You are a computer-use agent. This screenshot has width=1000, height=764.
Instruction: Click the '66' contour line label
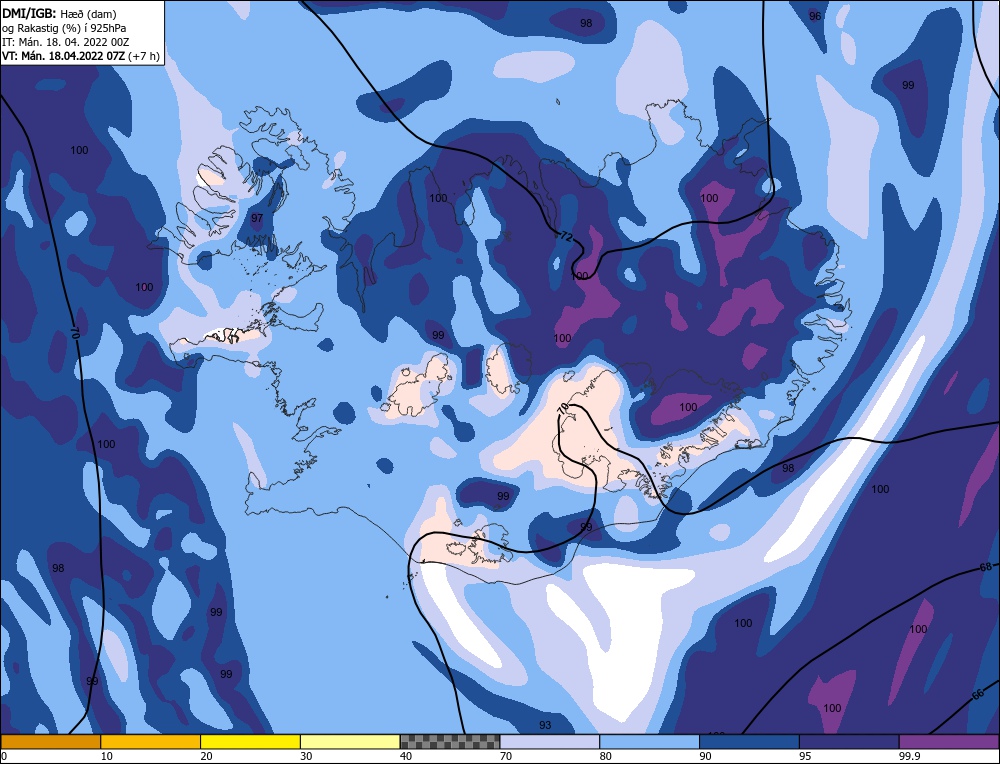point(978,695)
